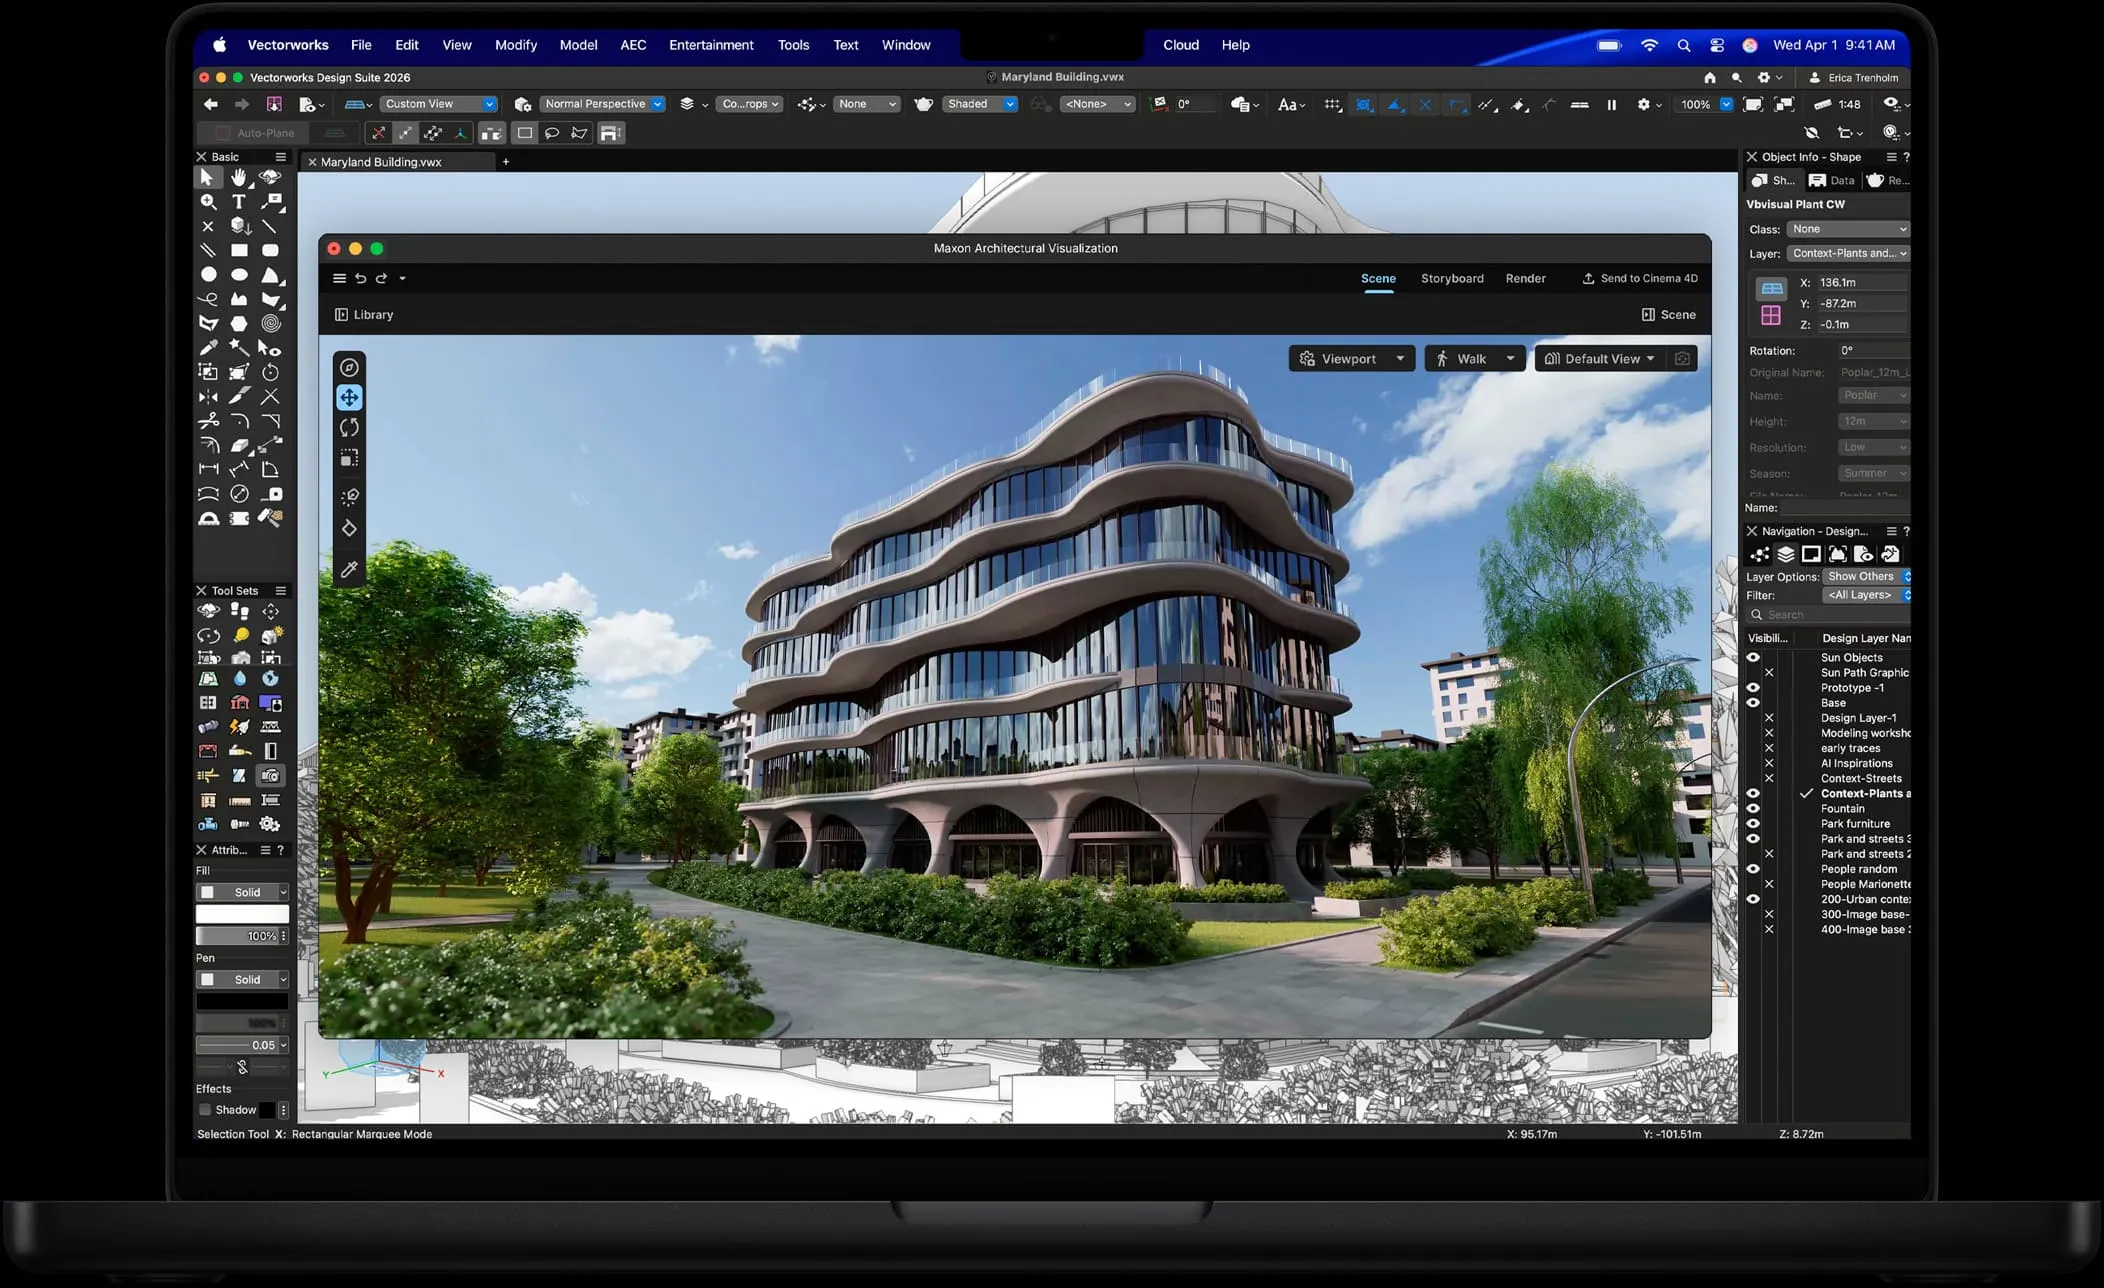Open the Library panel in Maxon window
Viewport: 2104px width, 1288px height.
tap(365, 314)
